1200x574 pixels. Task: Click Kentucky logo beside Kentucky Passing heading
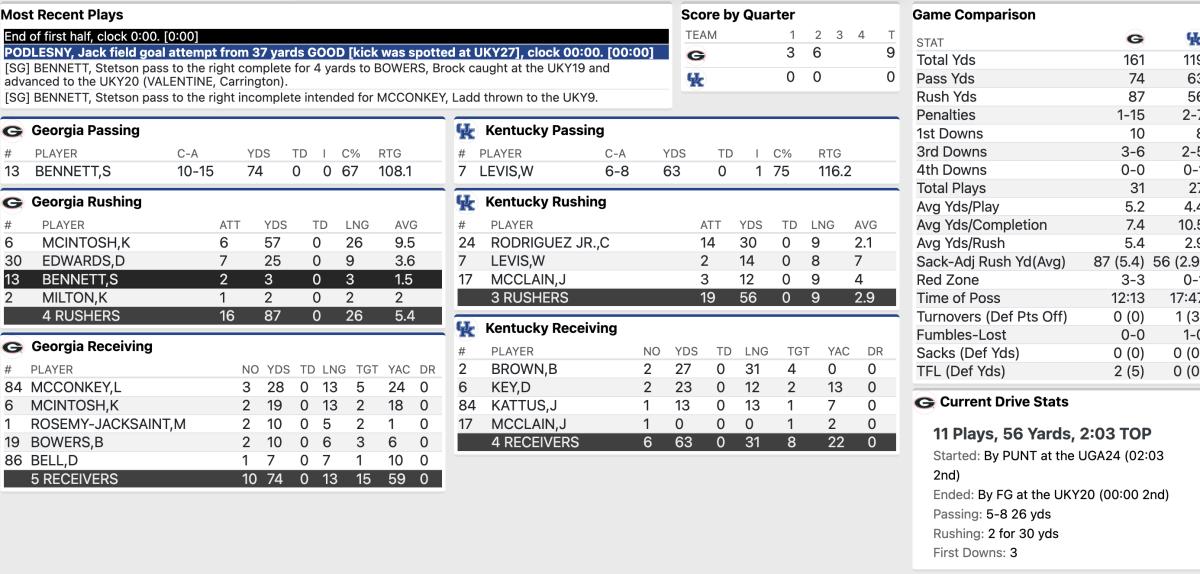pos(465,131)
